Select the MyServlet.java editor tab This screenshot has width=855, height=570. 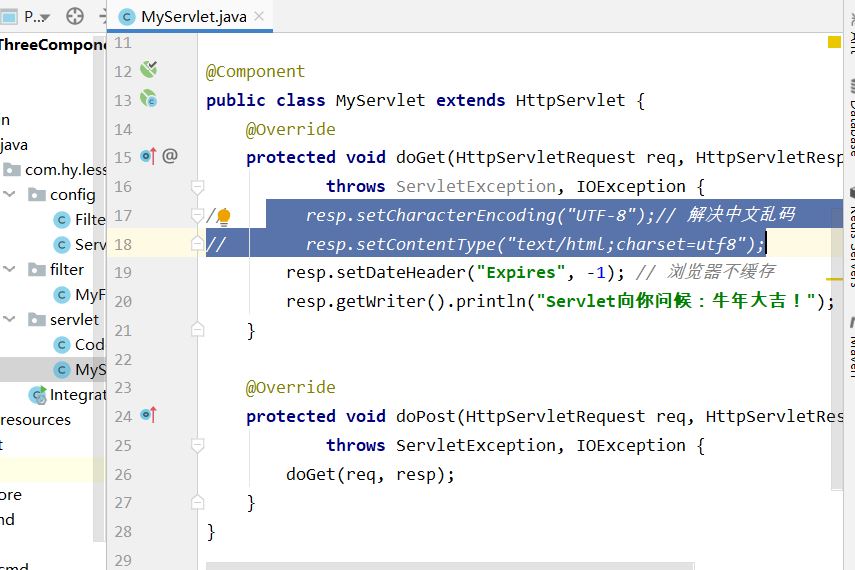189,17
